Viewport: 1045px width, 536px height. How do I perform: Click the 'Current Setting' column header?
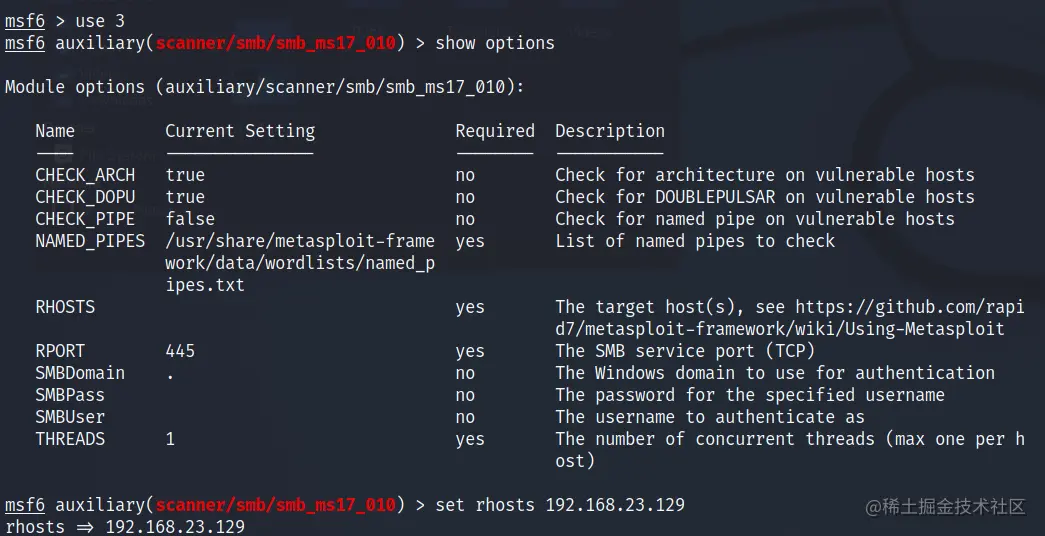240,131
